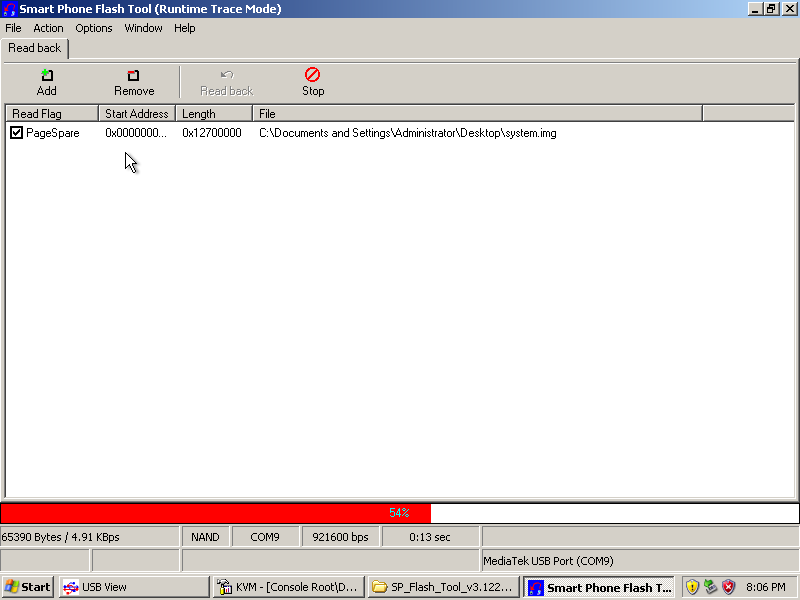Click Smart Phone Flash Tool taskbar button

coord(599,587)
